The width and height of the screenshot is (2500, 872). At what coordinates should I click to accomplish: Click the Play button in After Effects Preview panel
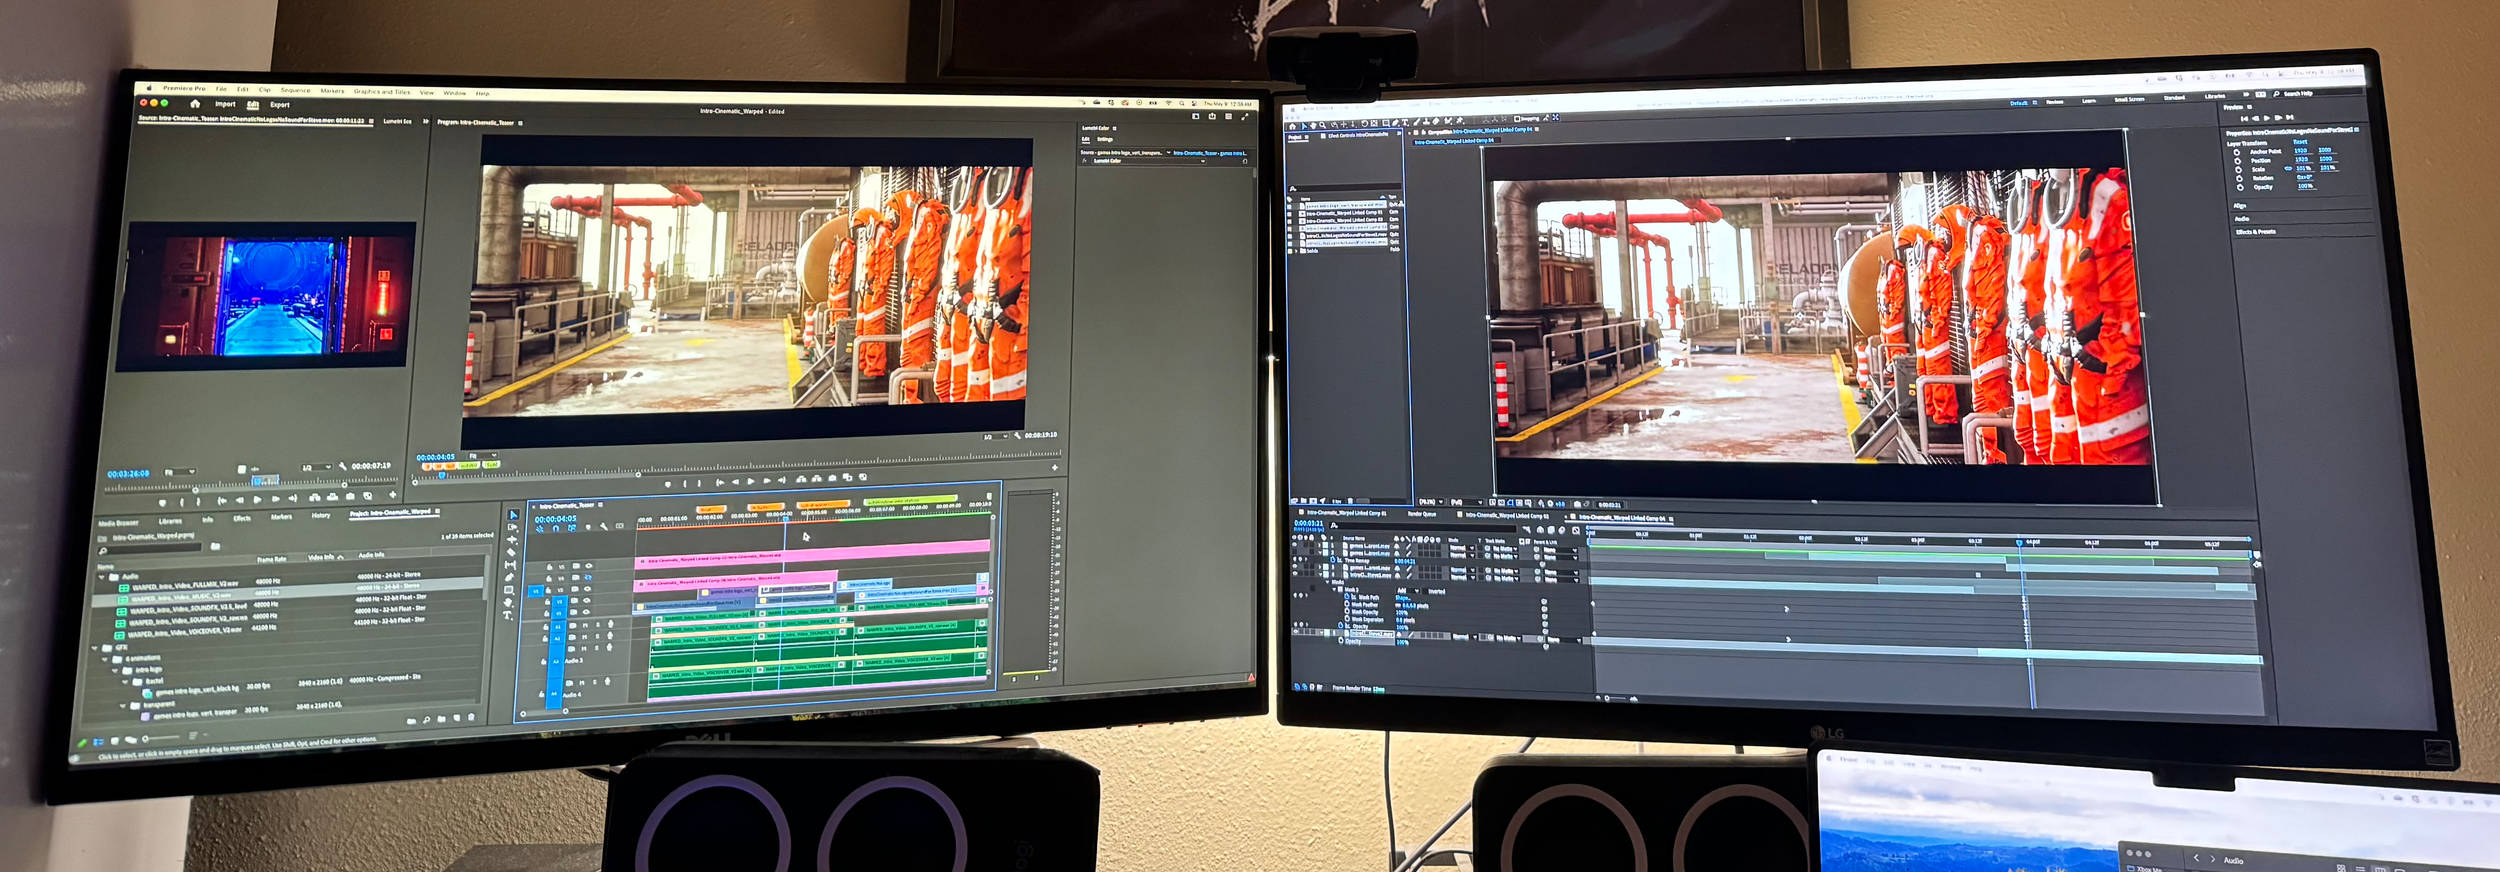point(2267,118)
